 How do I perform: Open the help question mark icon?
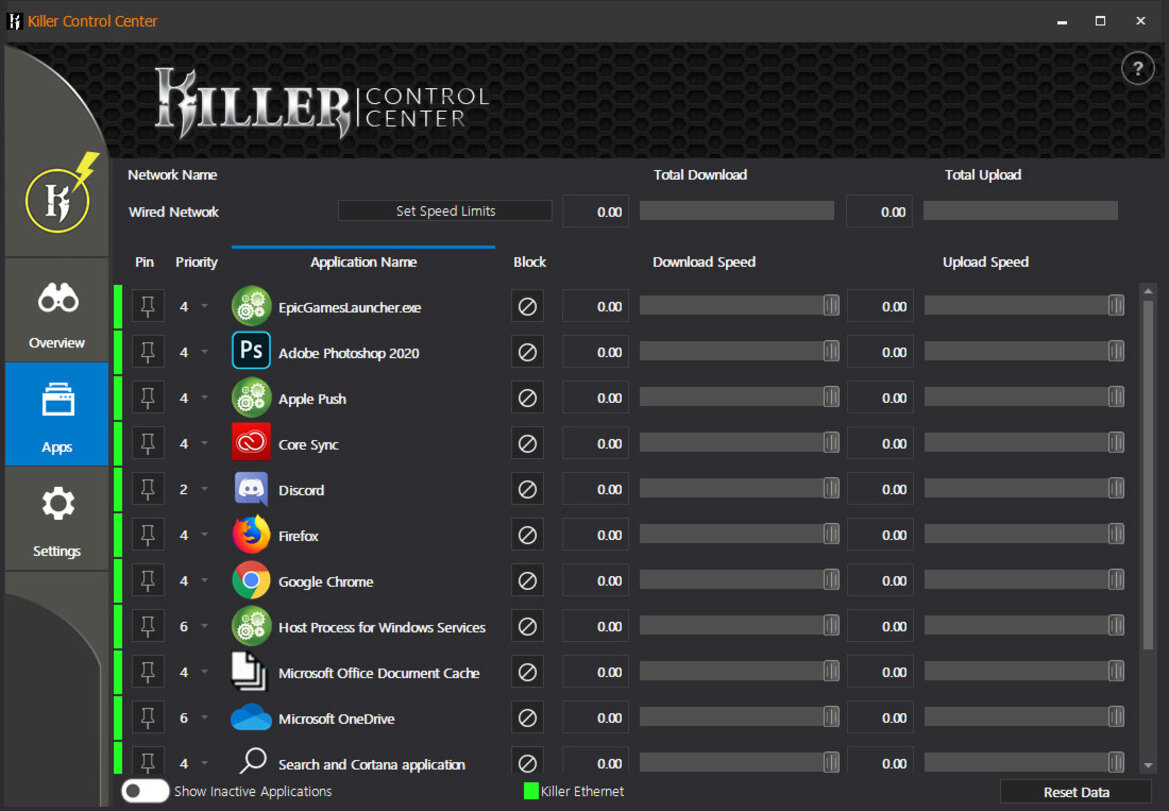click(1138, 69)
